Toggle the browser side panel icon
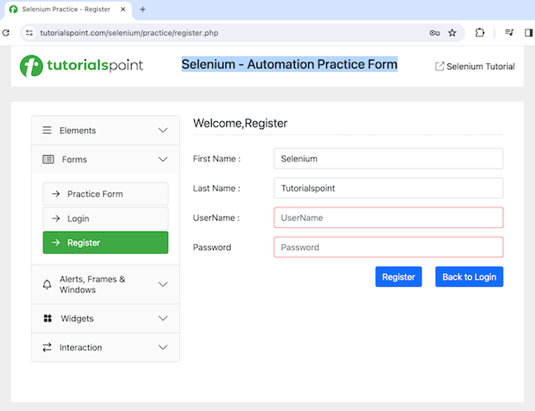Image resolution: width=535 pixels, height=411 pixels. click(x=529, y=33)
